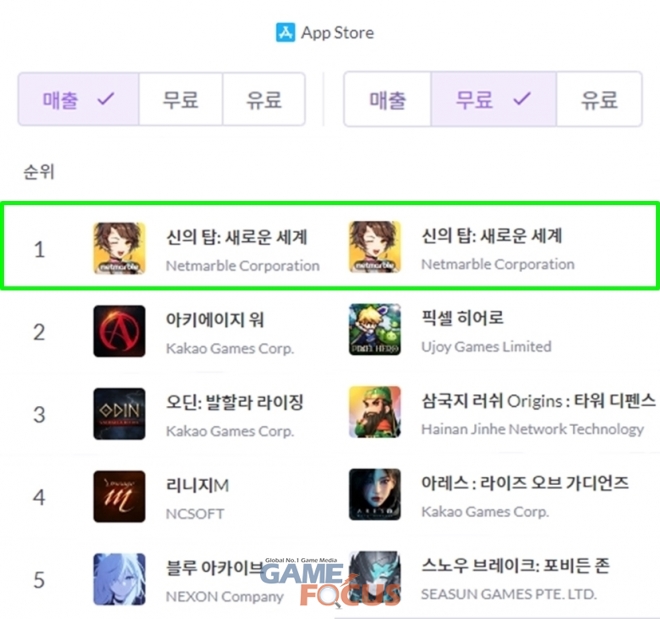This screenshot has width=660, height=619.
Task: Click the 리니지M app icon
Action: [120, 496]
